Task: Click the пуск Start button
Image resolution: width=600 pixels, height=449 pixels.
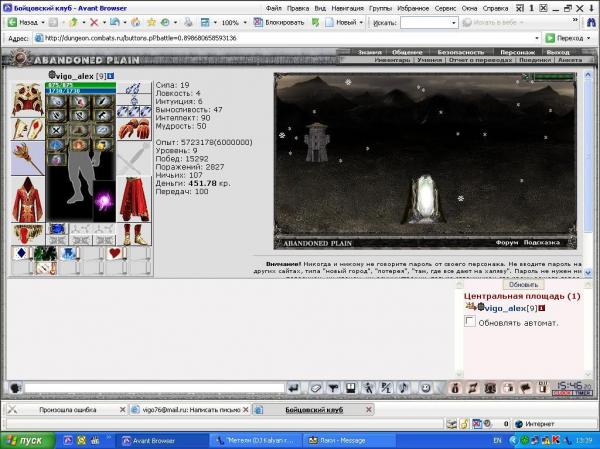Action: [x=28, y=441]
